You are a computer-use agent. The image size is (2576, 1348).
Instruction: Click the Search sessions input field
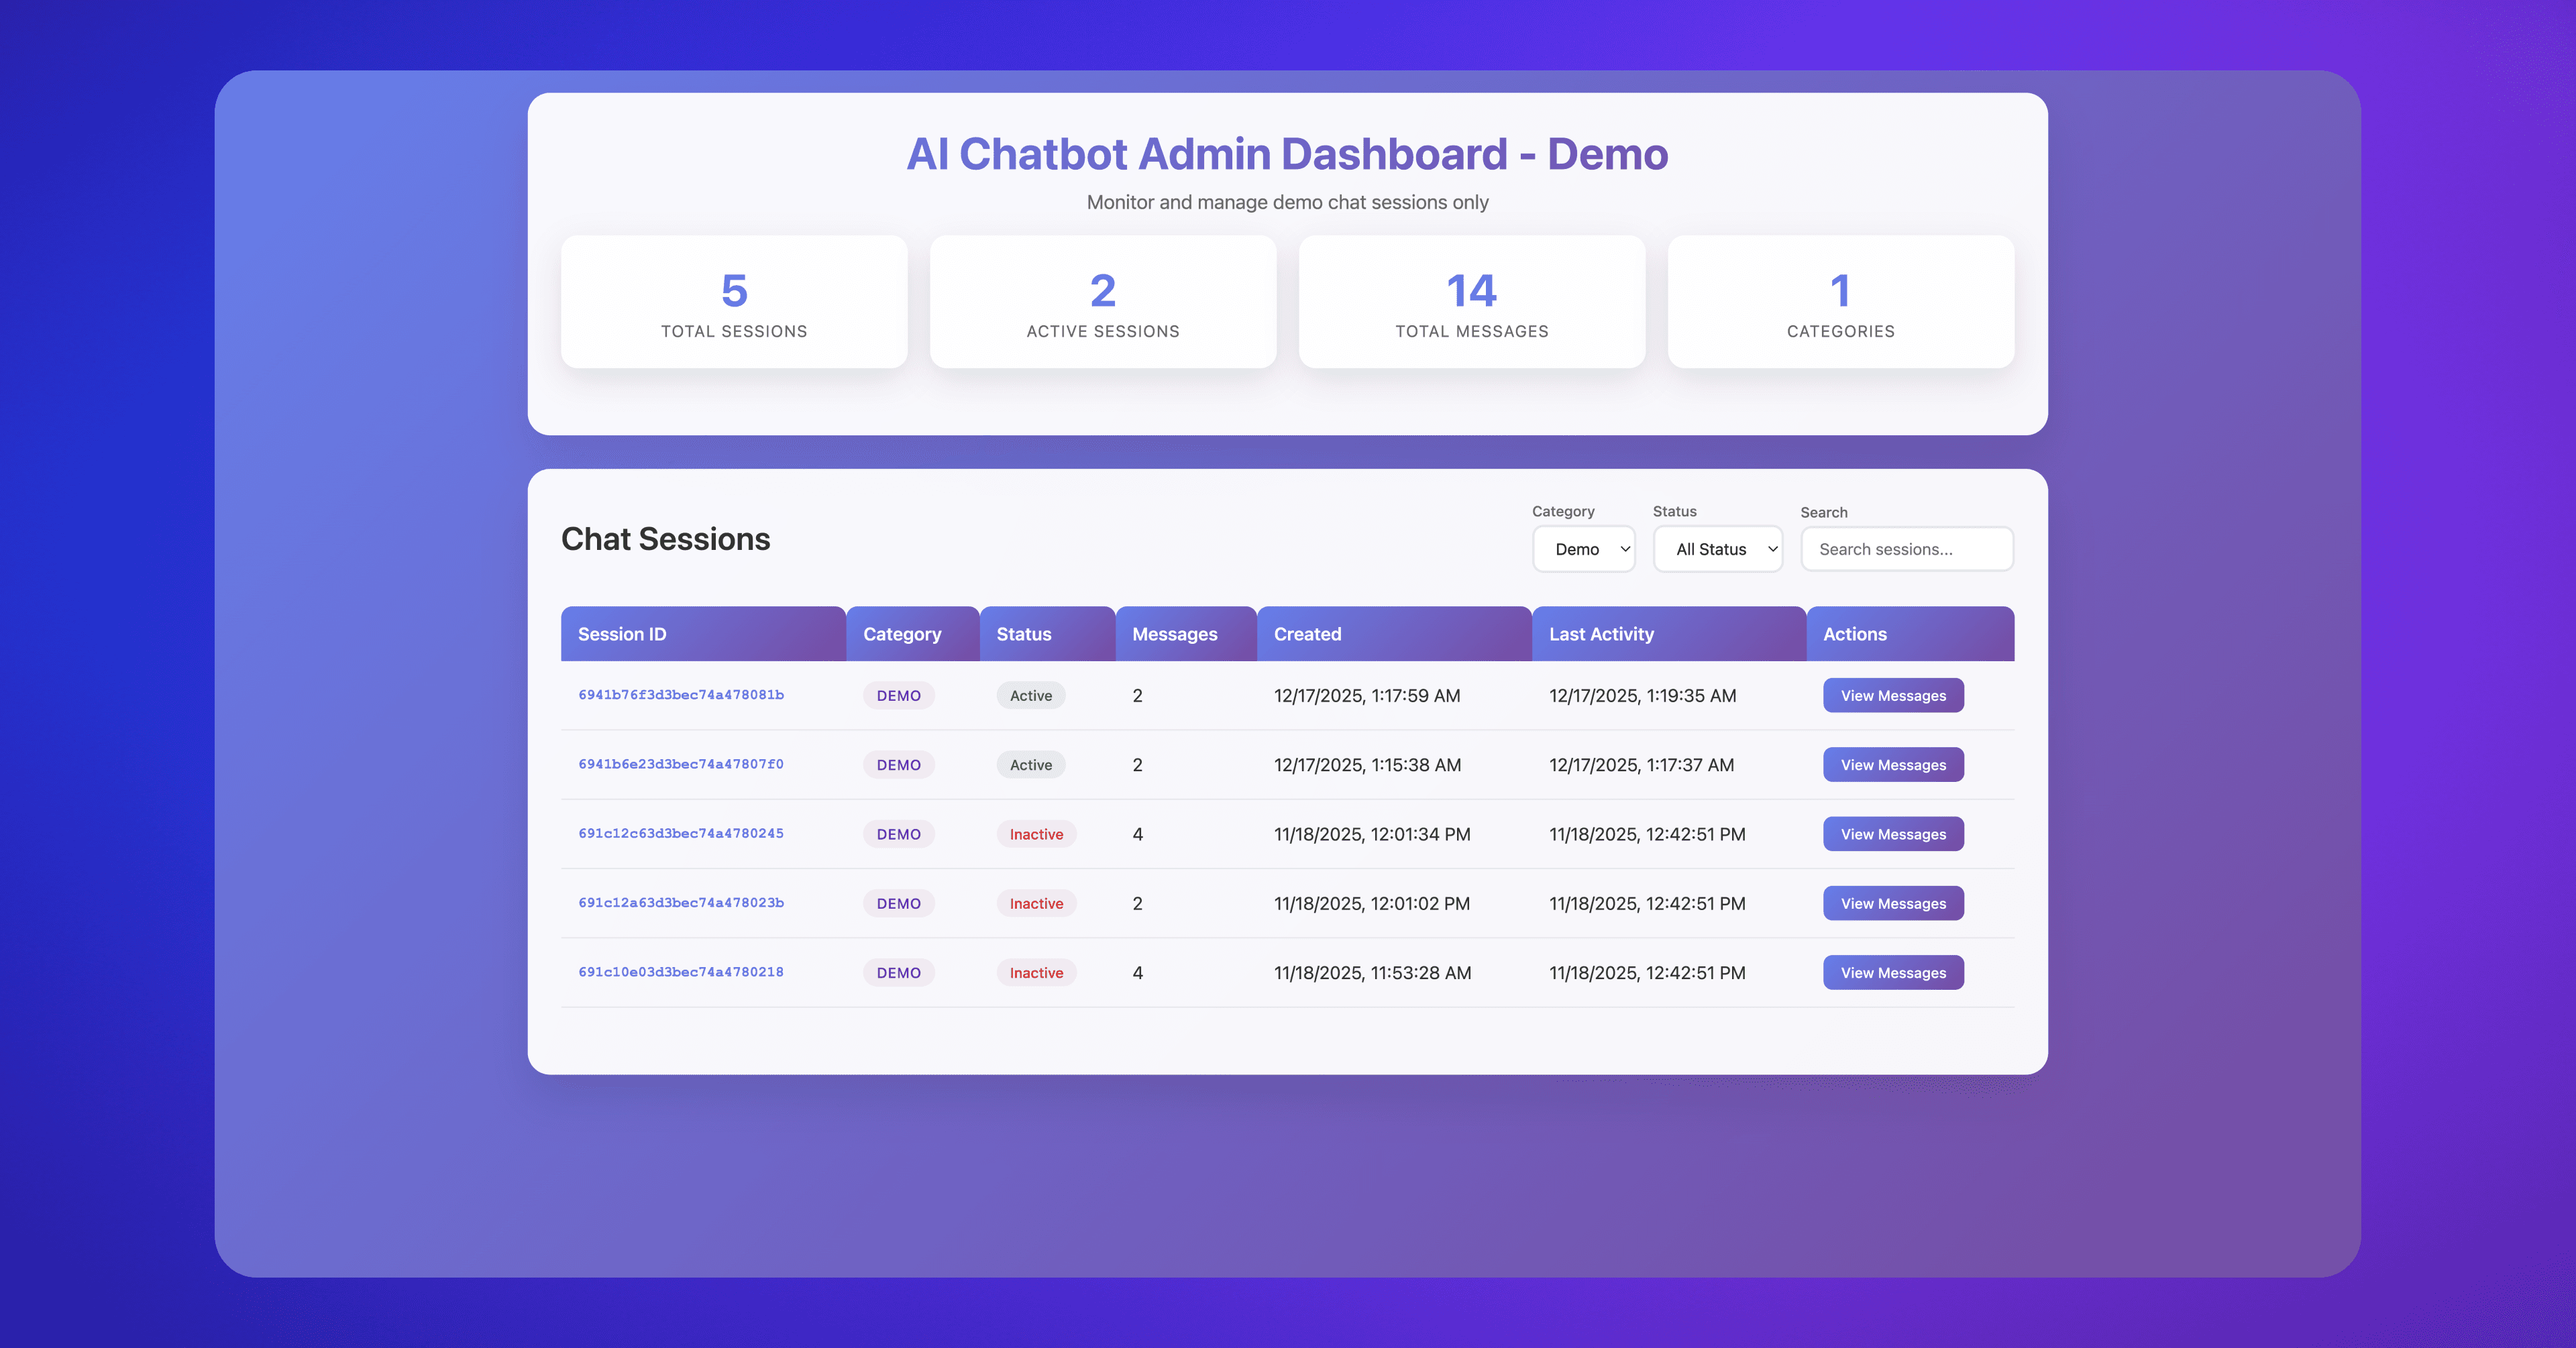tap(1906, 549)
